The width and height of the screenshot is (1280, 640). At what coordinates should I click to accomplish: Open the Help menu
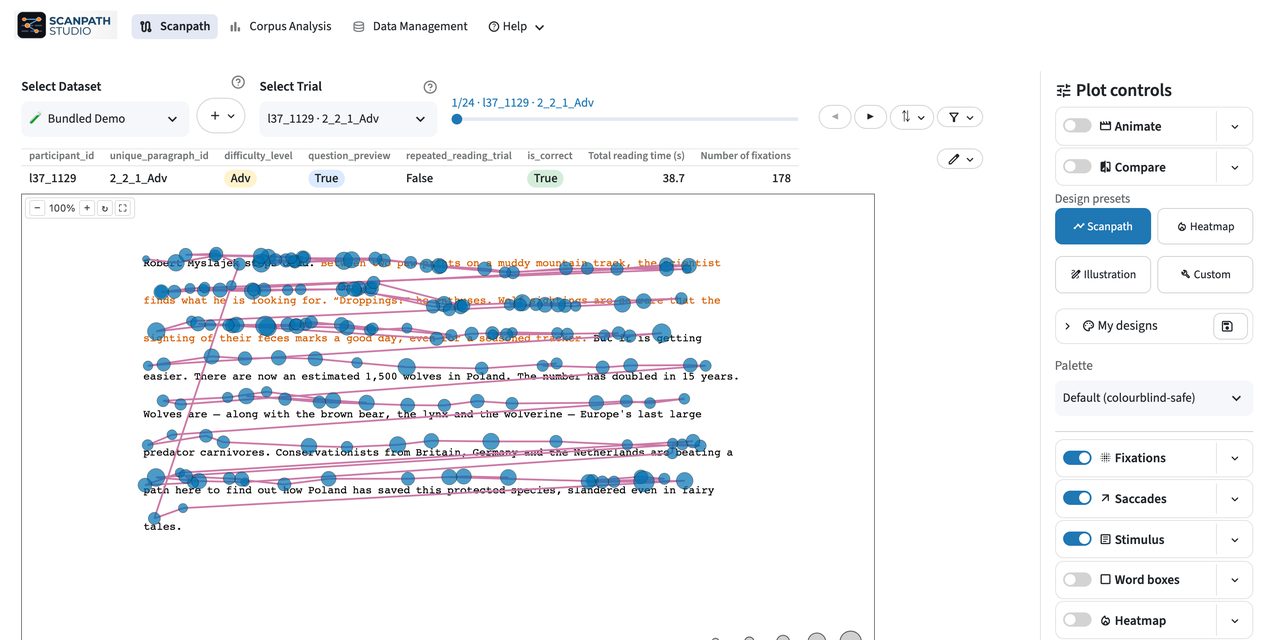(x=516, y=27)
